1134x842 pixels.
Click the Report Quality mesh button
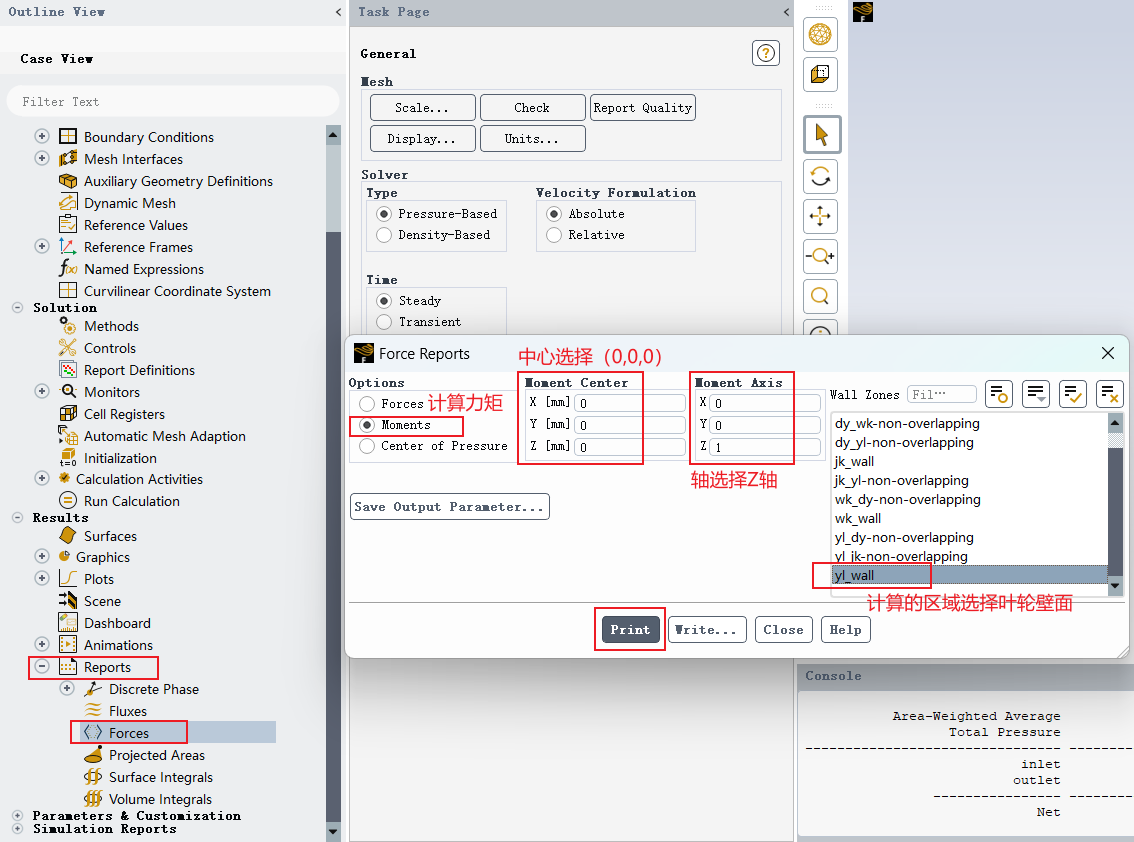pyautogui.click(x=643, y=108)
